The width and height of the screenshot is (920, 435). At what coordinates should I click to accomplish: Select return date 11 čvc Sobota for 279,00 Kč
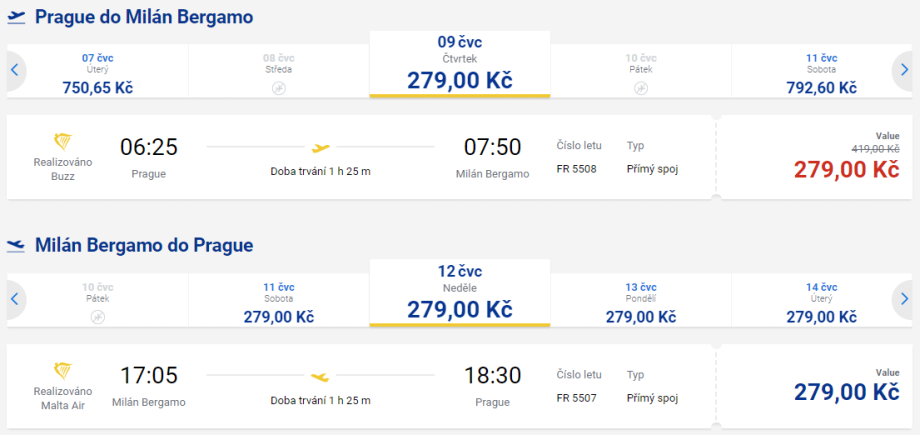[x=279, y=302]
